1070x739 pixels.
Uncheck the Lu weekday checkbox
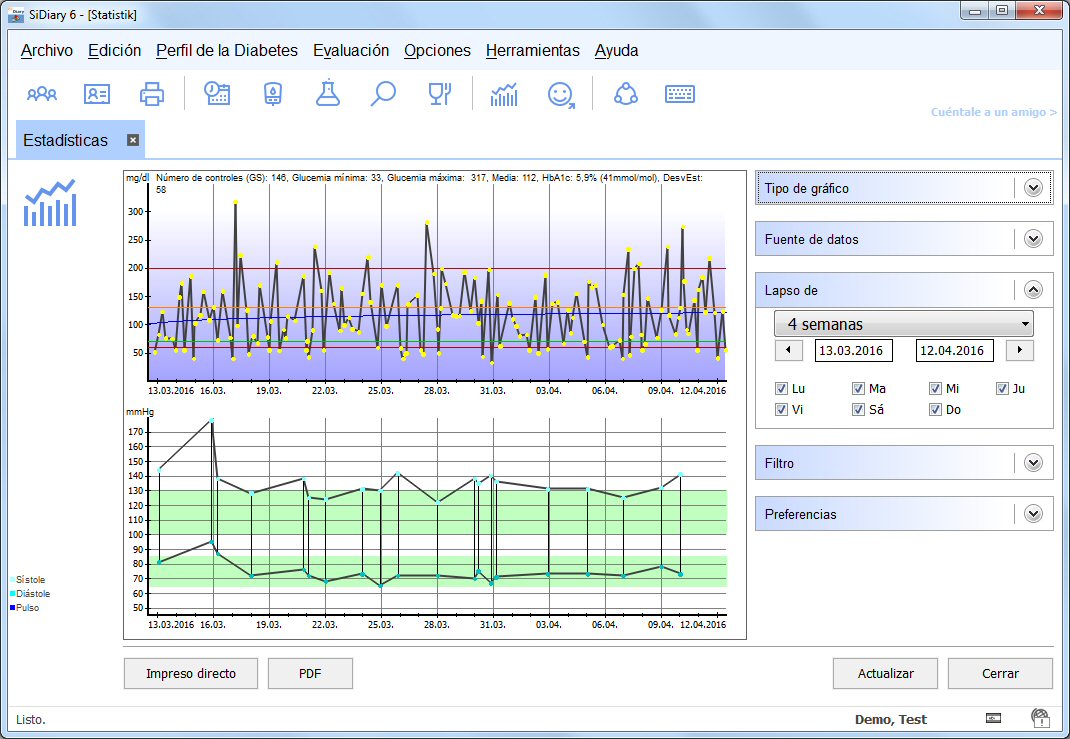click(x=782, y=389)
